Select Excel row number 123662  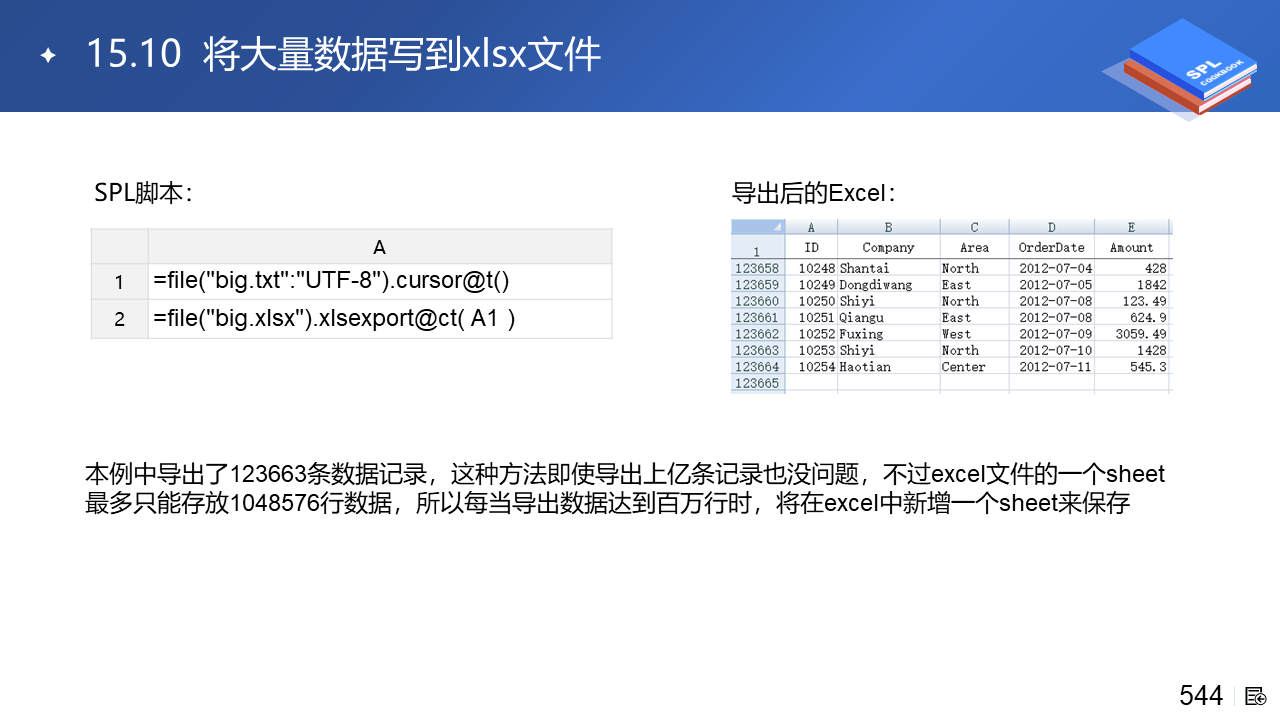click(758, 334)
